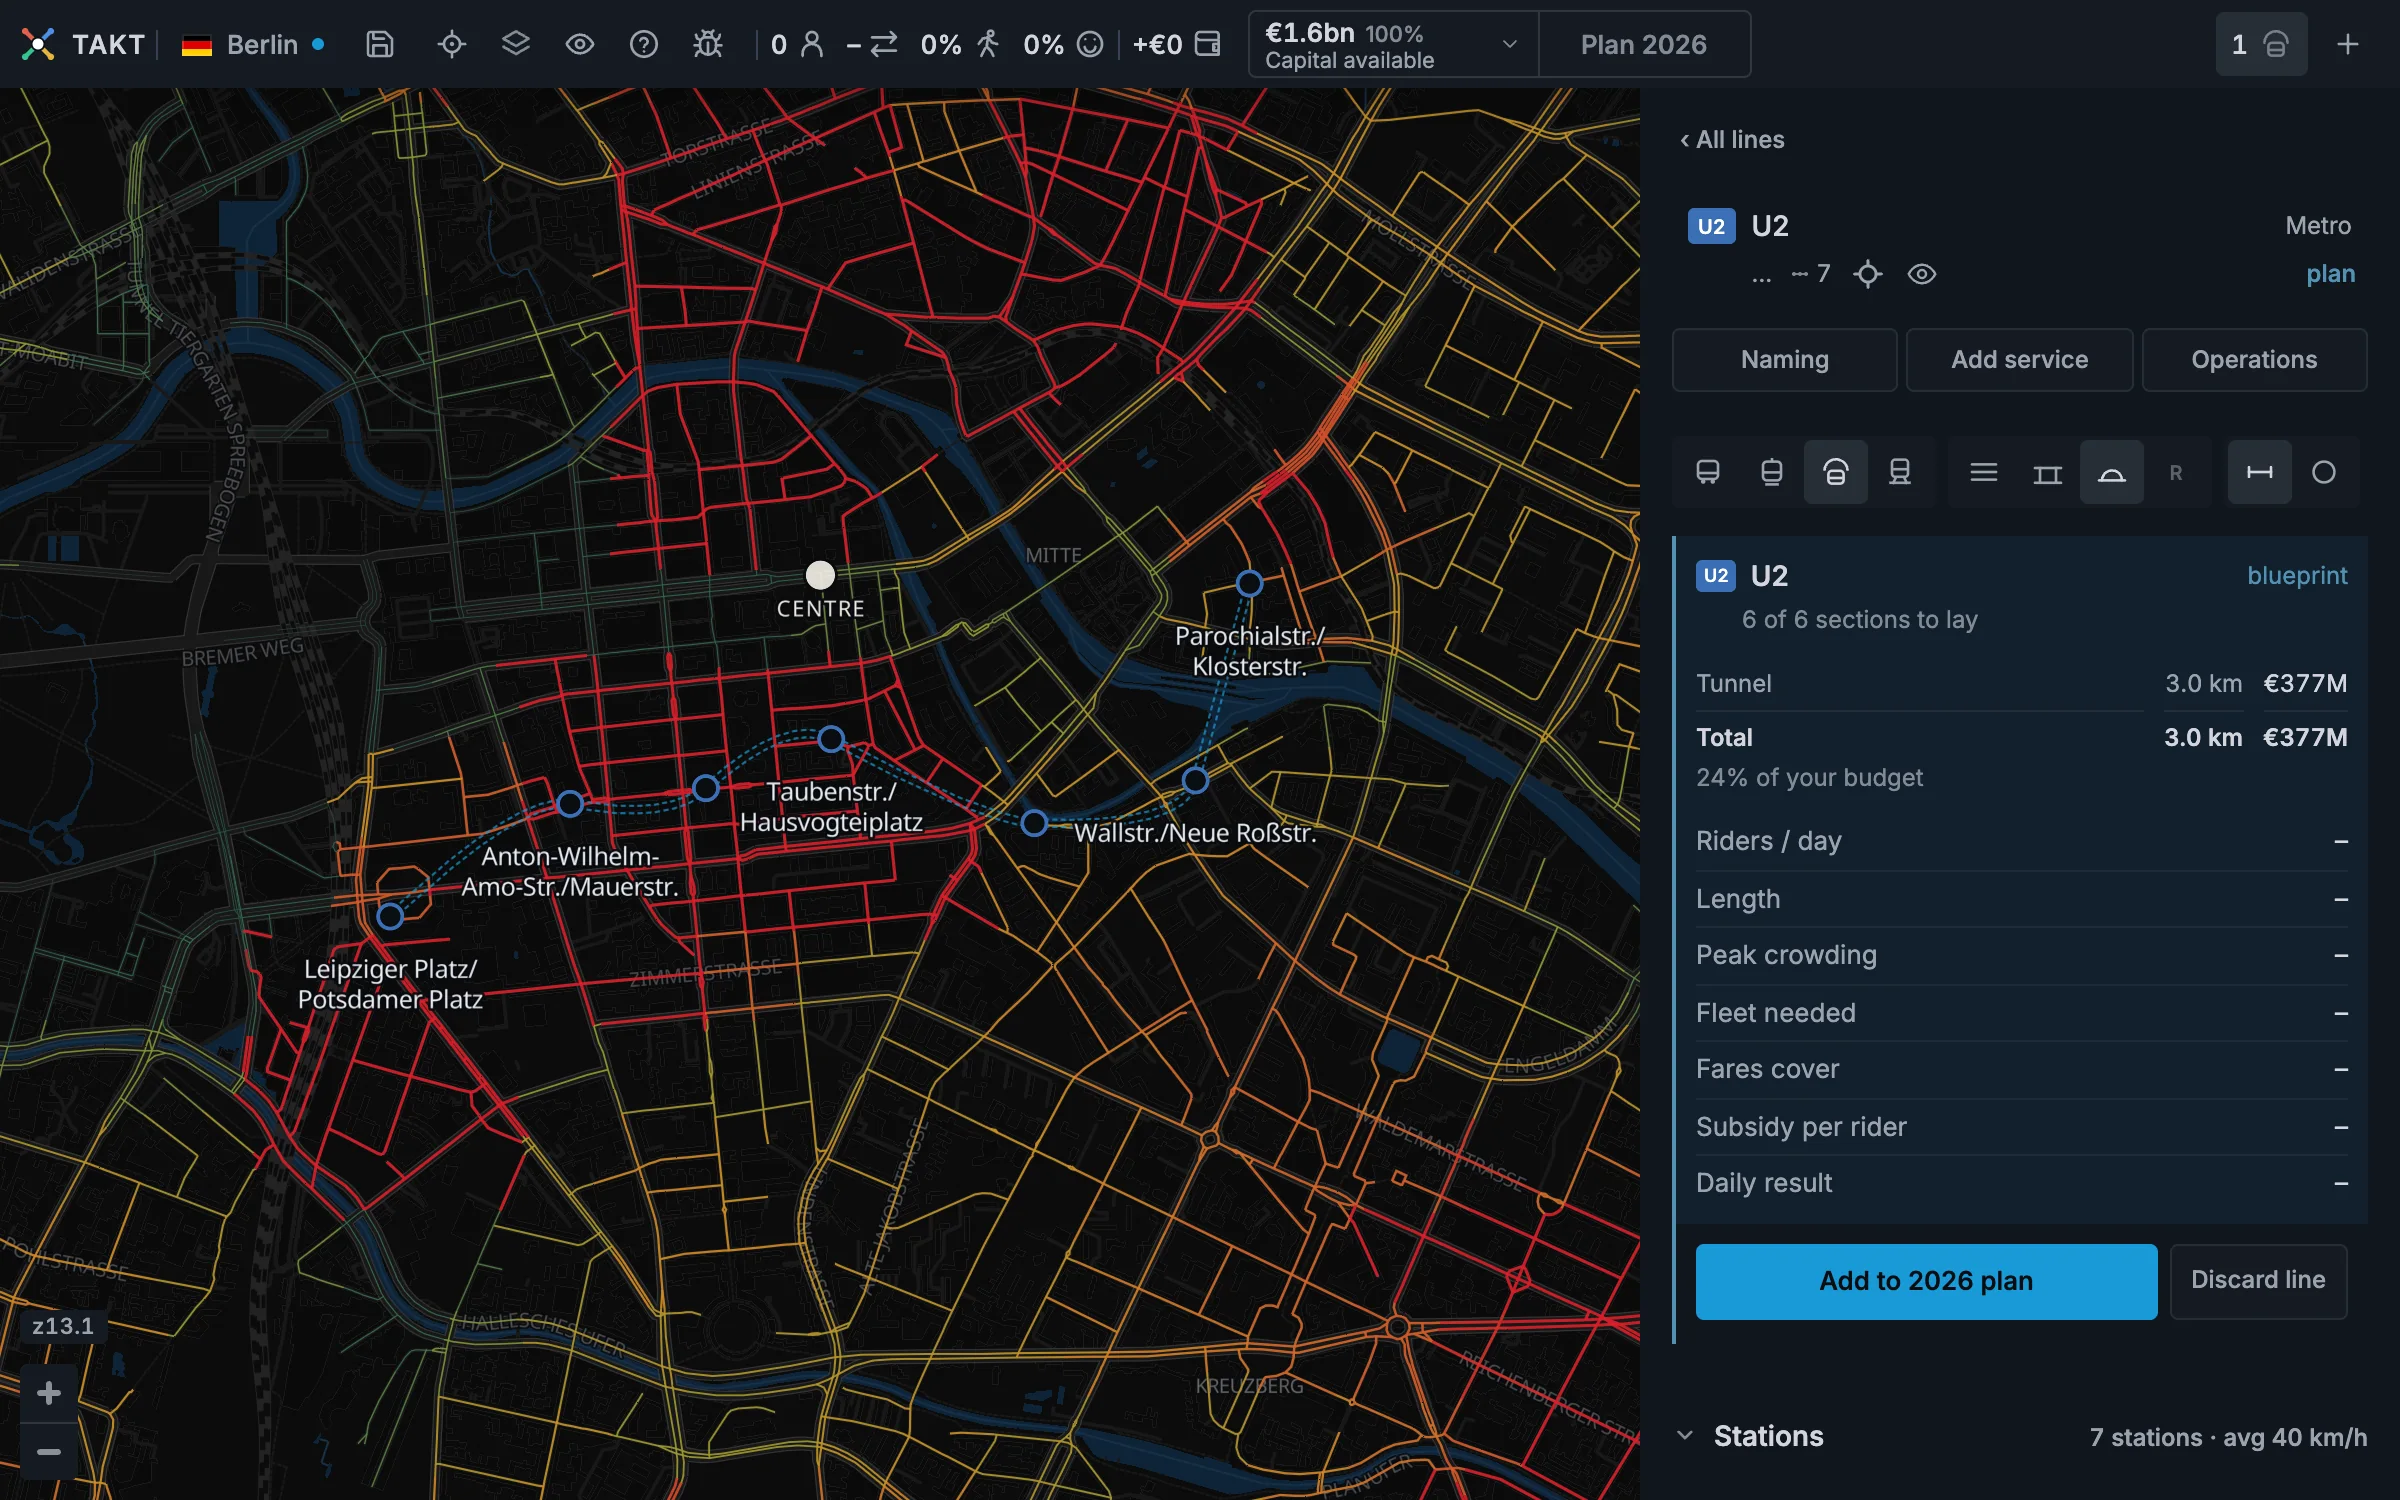Click the transfers arrows icon stat
This screenshot has width=2400, height=1500.
884,44
